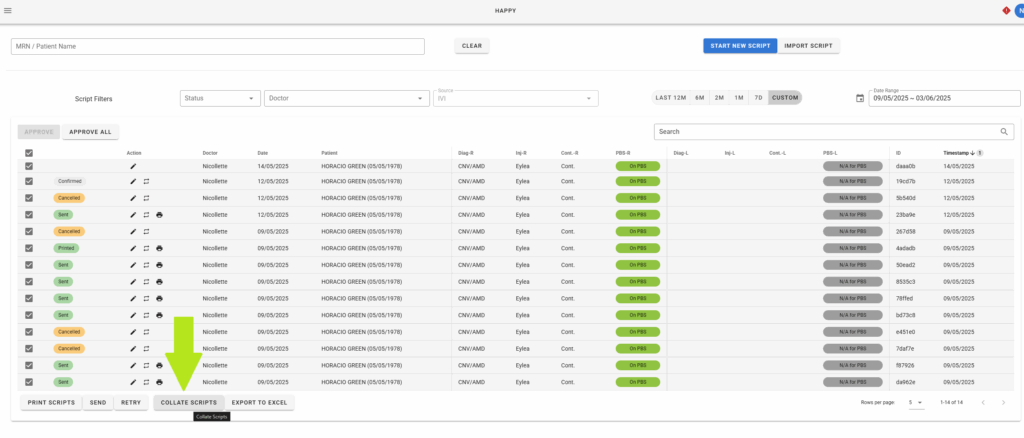Click repeat icon on the Confirmed row

point(146,182)
